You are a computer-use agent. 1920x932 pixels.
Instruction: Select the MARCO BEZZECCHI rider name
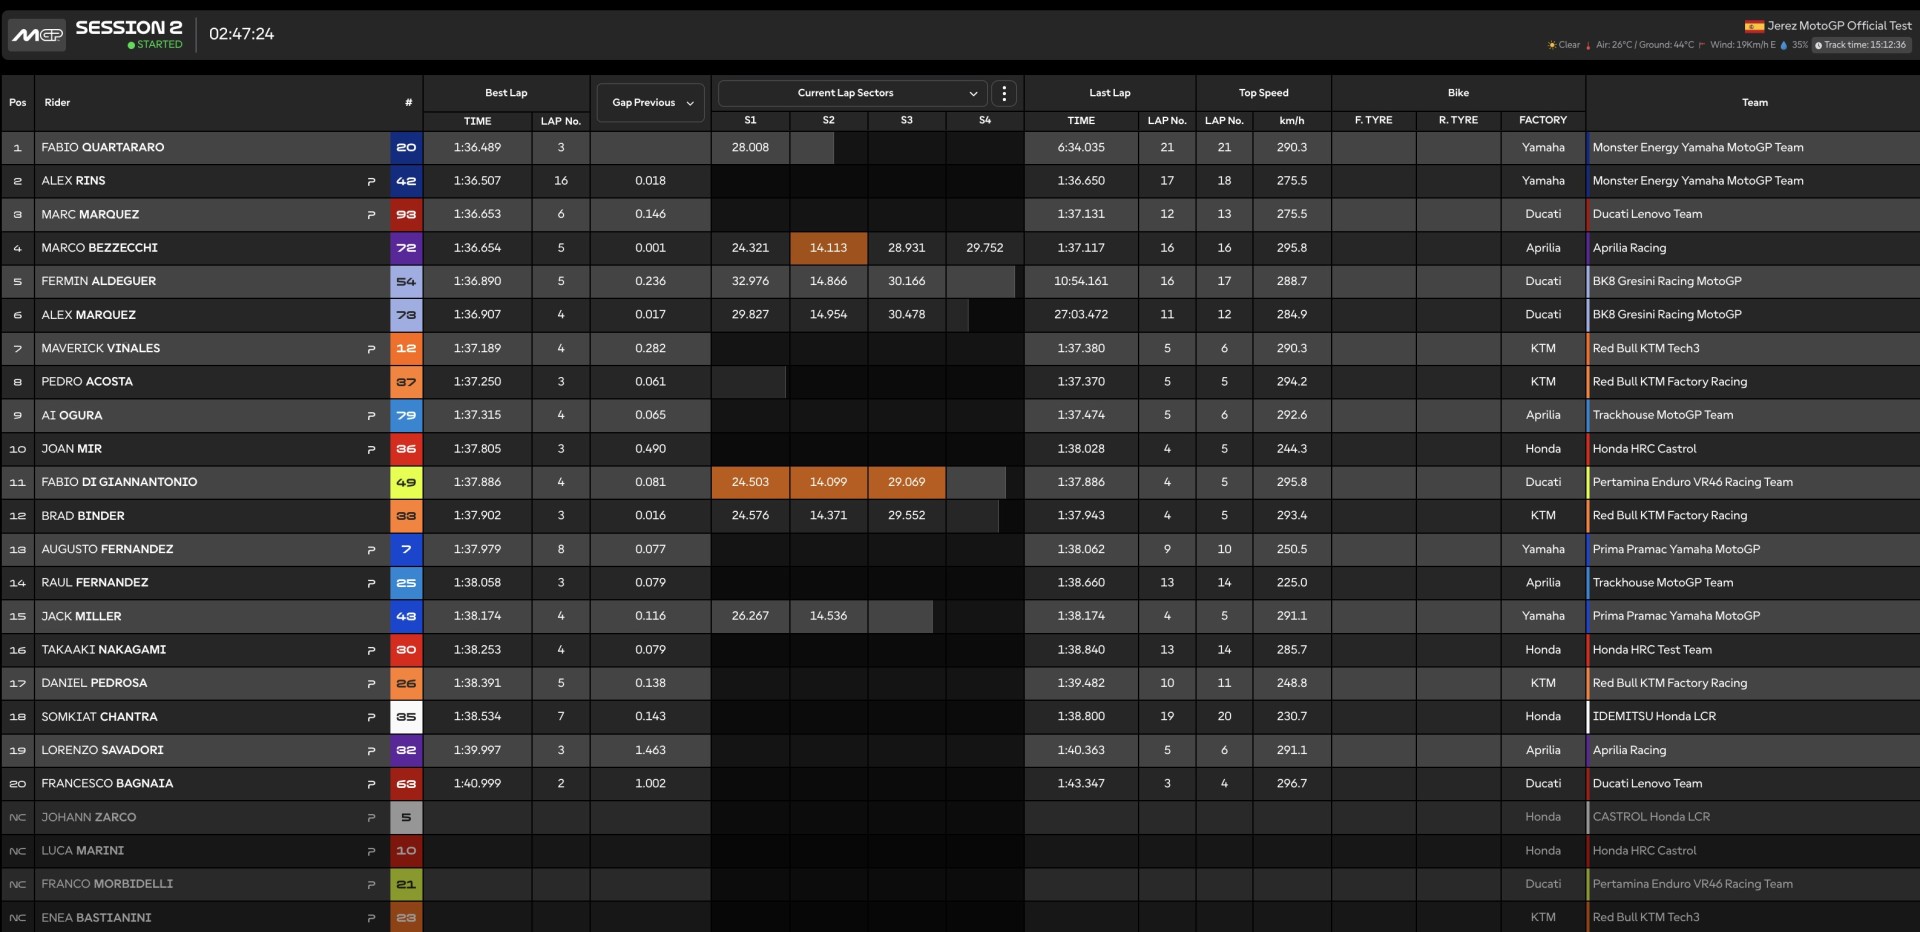coord(99,248)
